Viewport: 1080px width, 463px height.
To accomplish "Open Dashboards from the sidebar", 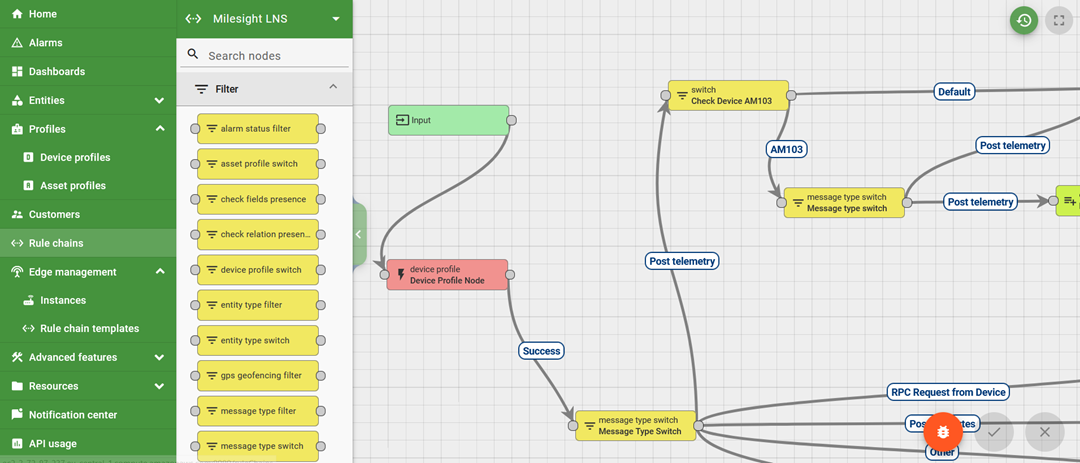I will [56, 72].
